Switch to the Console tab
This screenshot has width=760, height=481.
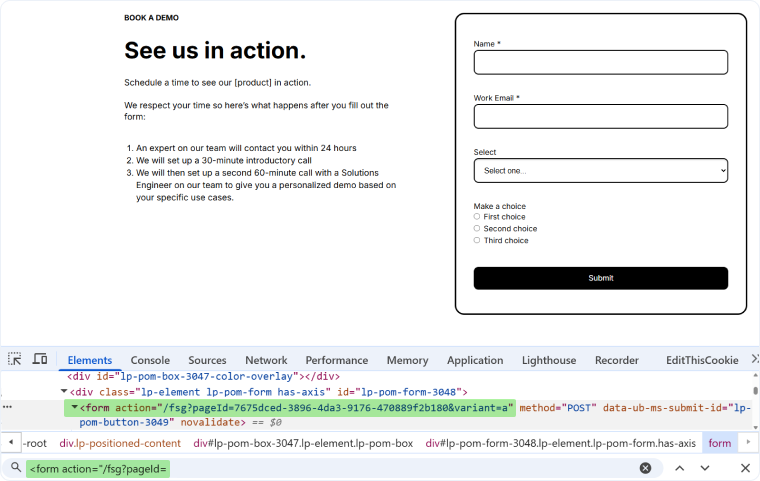pyautogui.click(x=150, y=361)
